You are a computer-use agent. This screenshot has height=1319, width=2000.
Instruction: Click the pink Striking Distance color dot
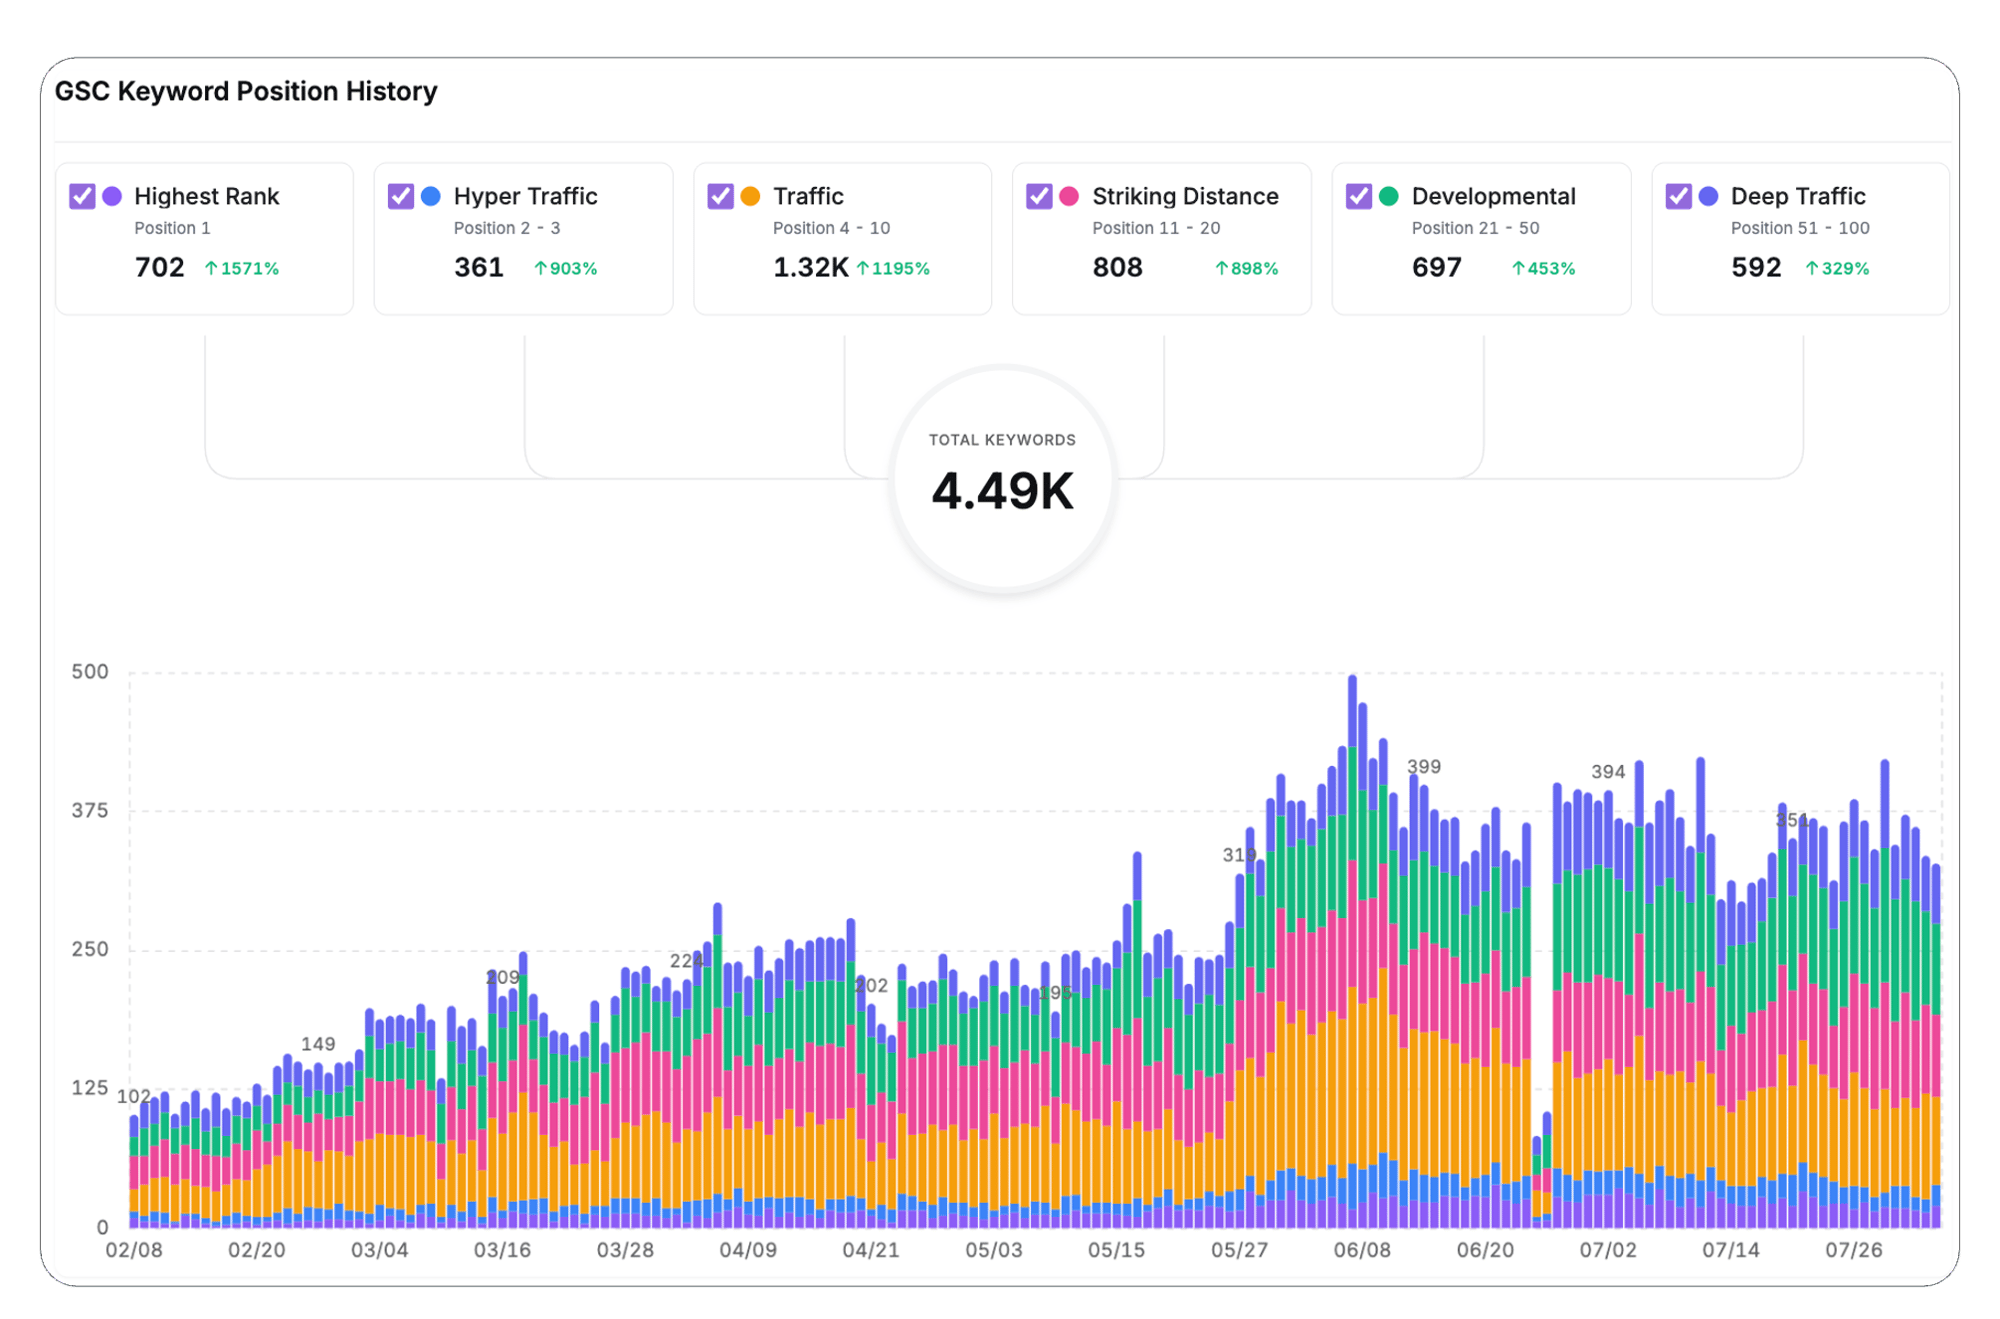coord(1069,196)
